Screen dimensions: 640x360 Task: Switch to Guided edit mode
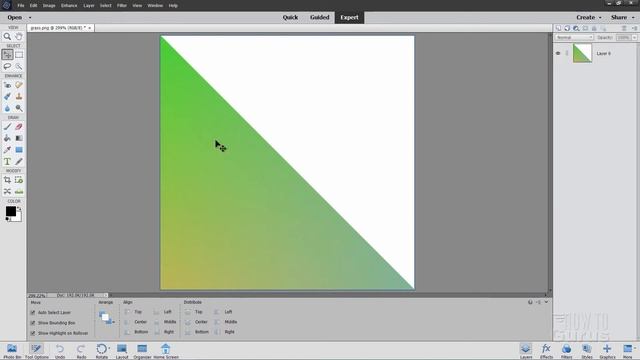tap(319, 18)
